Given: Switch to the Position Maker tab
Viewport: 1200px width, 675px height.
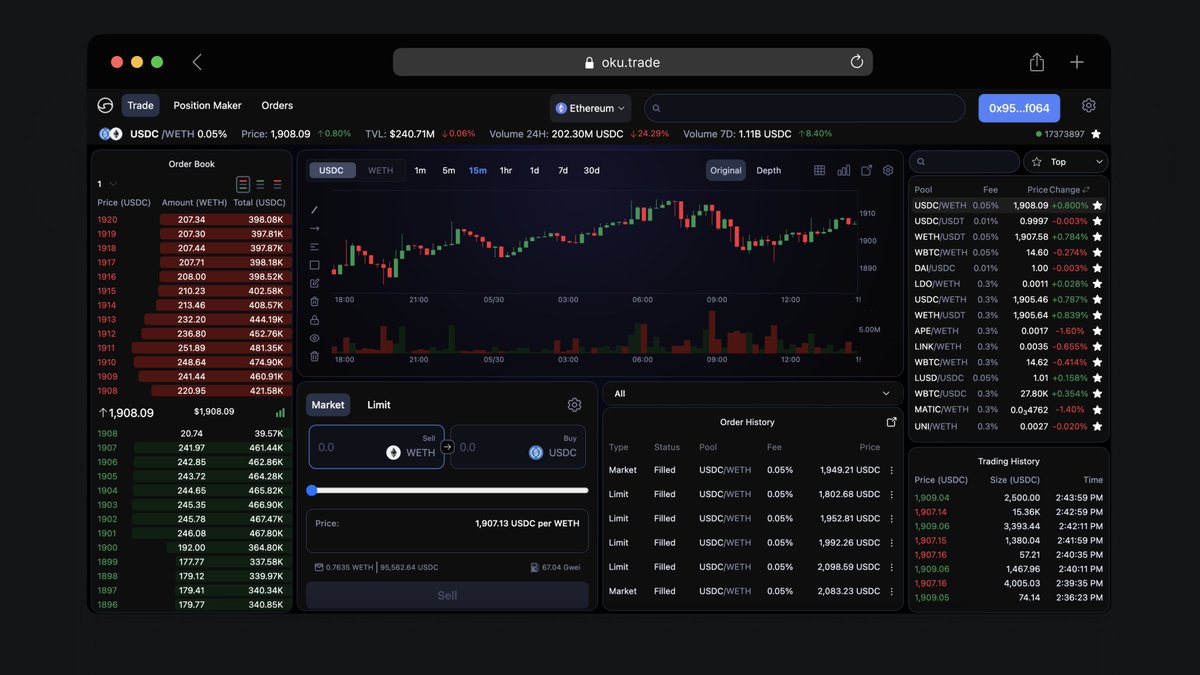Looking at the screenshot, I should tap(207, 105).
